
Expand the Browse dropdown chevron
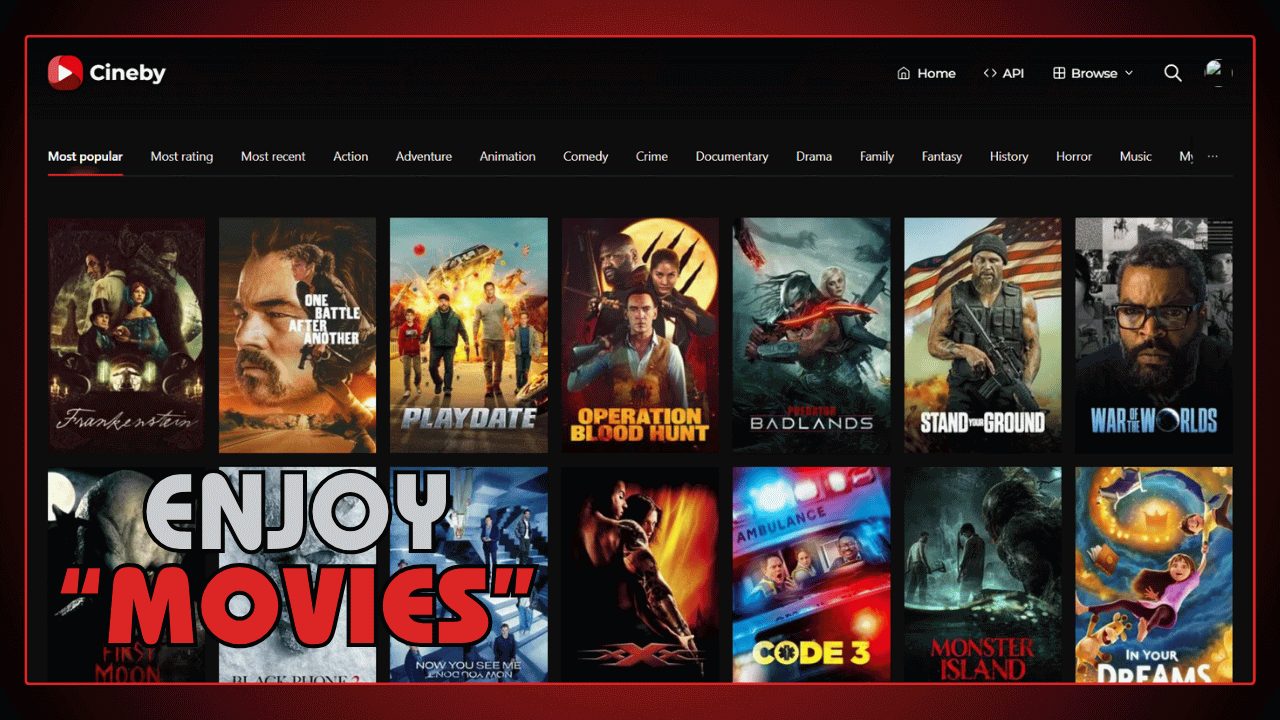click(1129, 73)
